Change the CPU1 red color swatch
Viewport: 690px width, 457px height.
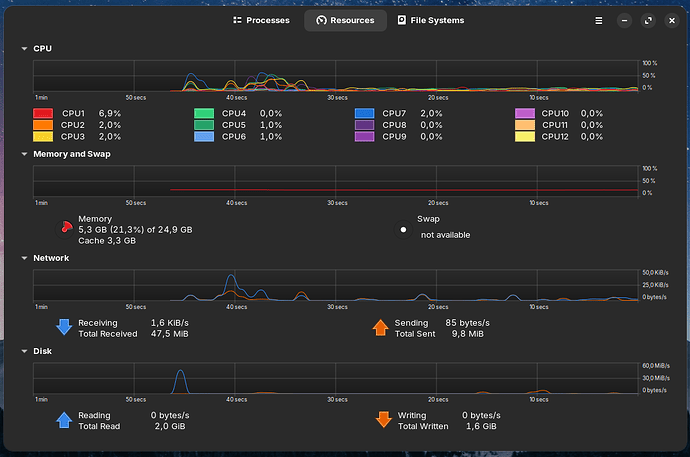click(43, 114)
